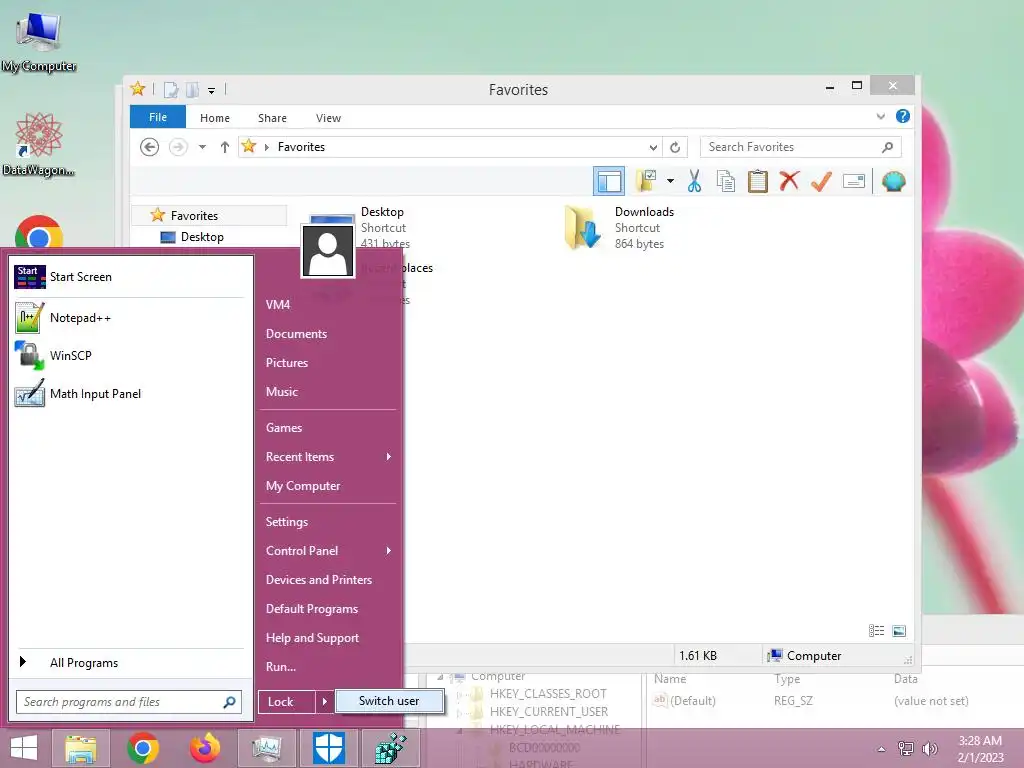The image size is (1024, 768).
Task: Click the red X Delete icon
Action: (x=789, y=180)
